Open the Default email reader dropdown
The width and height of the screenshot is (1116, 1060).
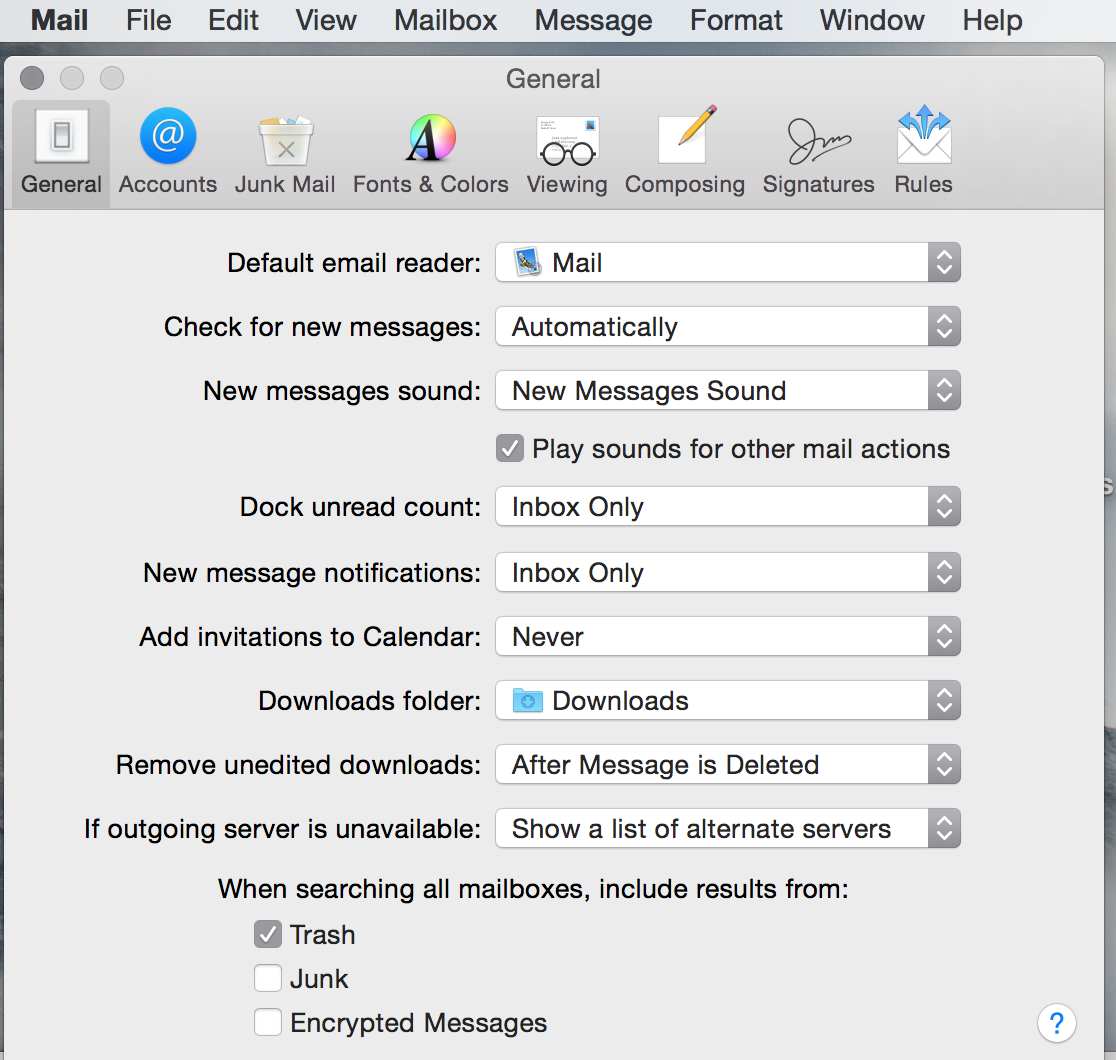click(x=727, y=262)
